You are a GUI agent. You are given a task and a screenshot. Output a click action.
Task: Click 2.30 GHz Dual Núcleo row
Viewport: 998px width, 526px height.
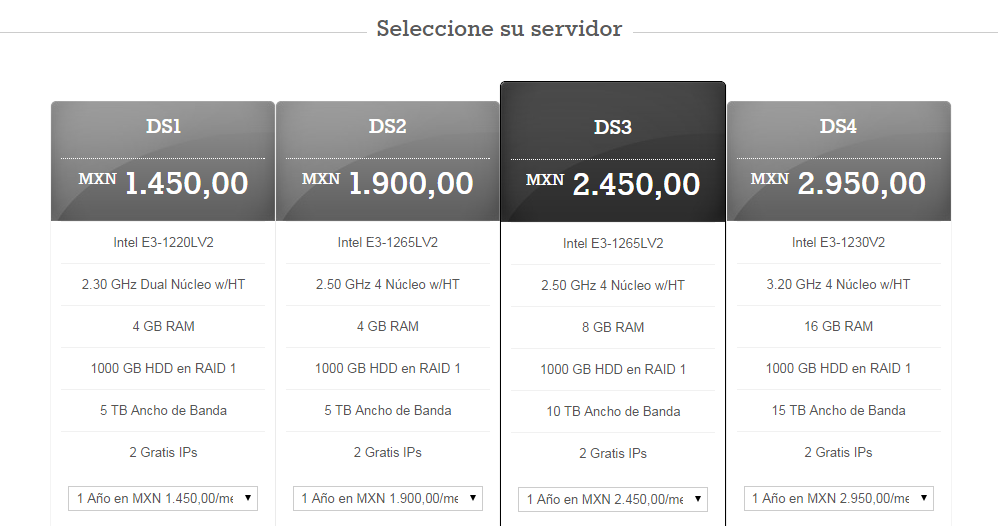tap(163, 285)
